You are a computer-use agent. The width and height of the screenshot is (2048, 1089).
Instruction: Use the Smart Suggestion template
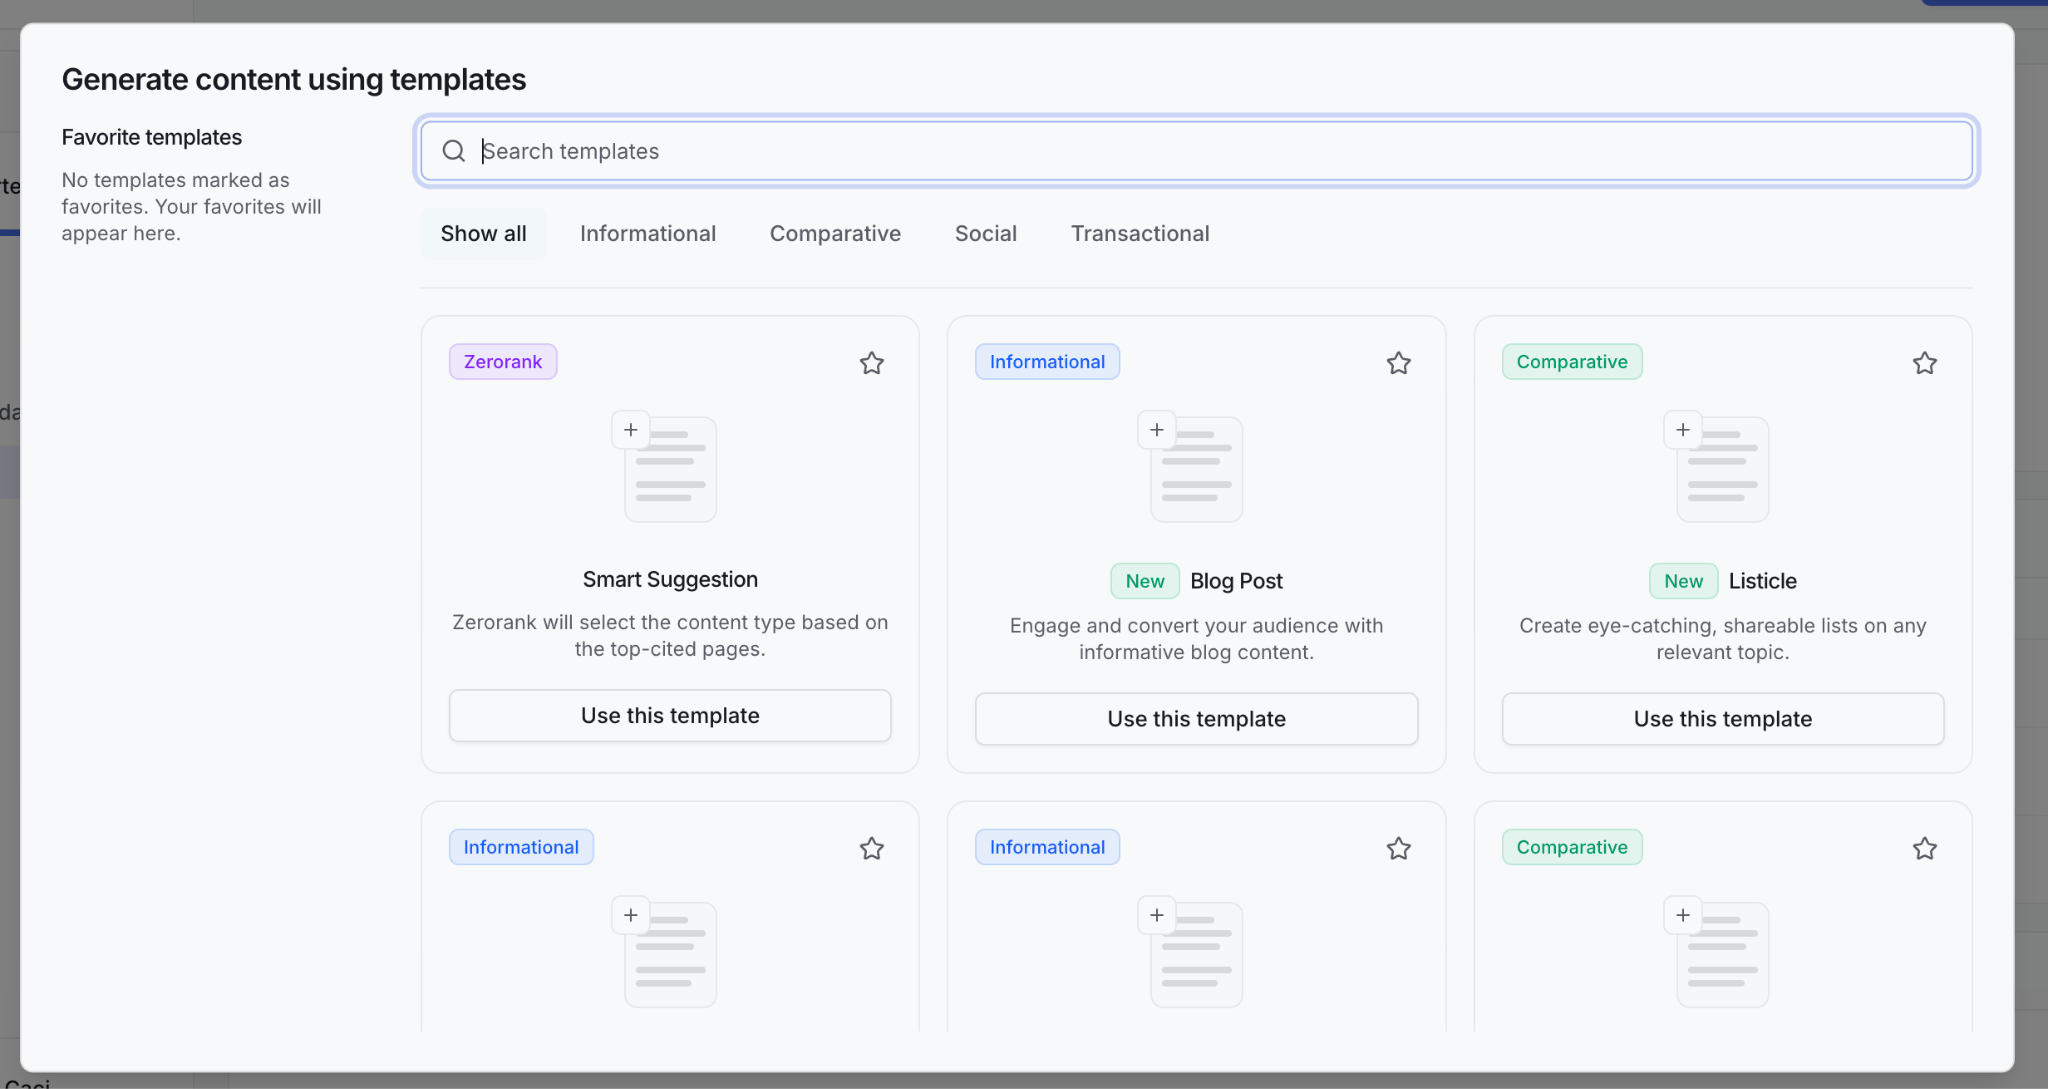tap(670, 715)
